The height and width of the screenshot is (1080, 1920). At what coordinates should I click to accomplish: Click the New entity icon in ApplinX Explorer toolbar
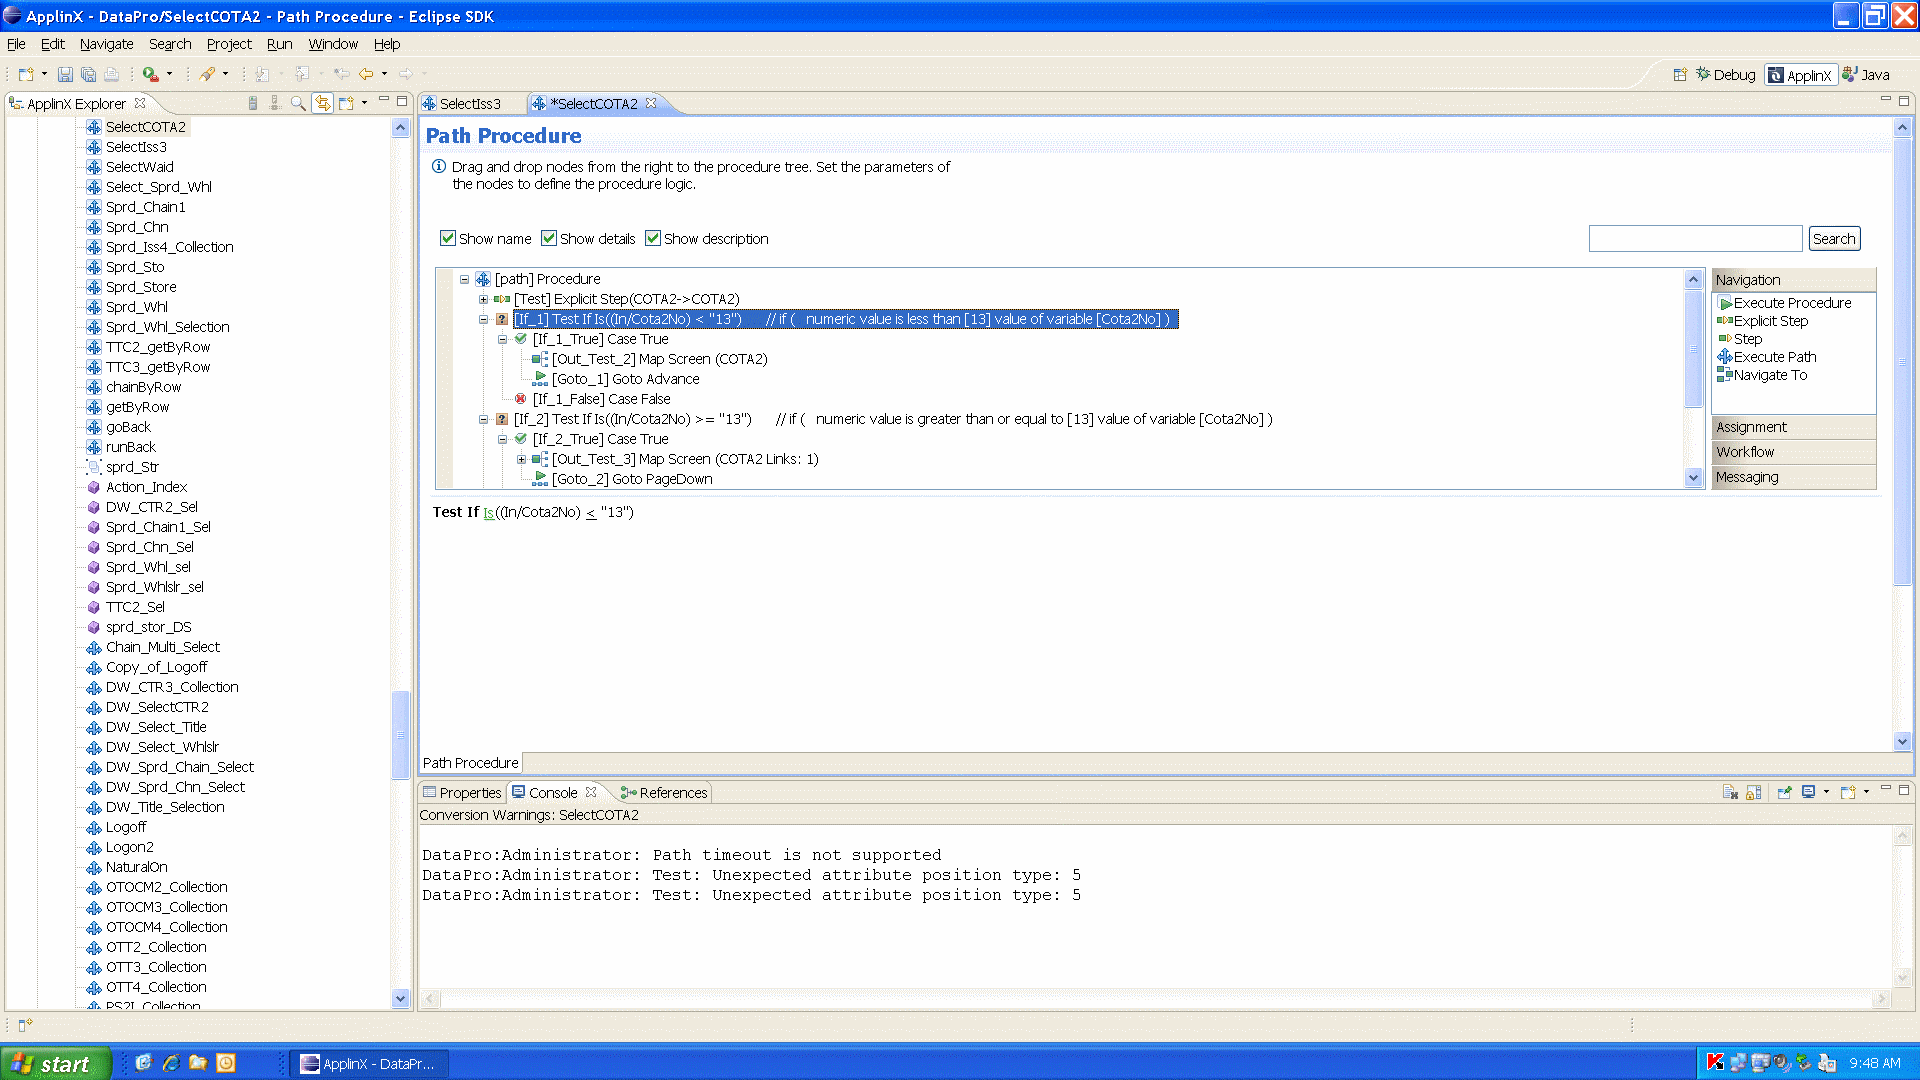tap(346, 103)
